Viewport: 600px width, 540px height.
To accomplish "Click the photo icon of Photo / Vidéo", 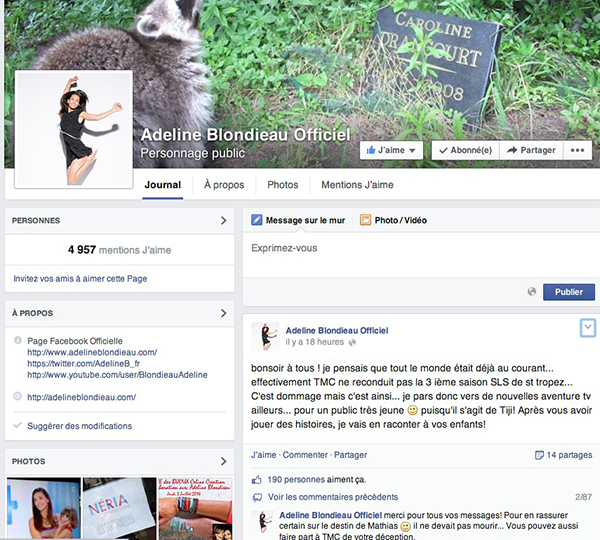I will pyautogui.click(x=365, y=220).
